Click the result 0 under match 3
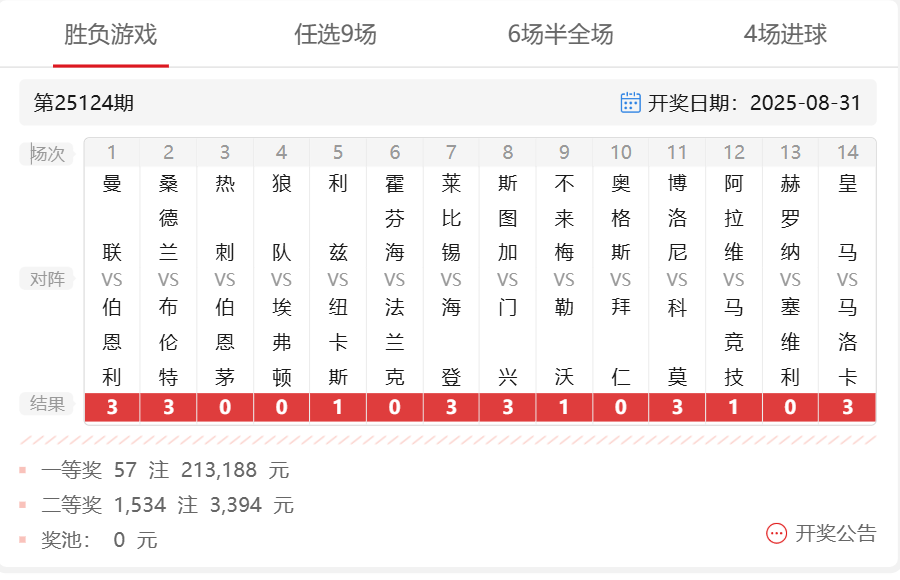The width and height of the screenshot is (900, 580). pyautogui.click(x=224, y=407)
